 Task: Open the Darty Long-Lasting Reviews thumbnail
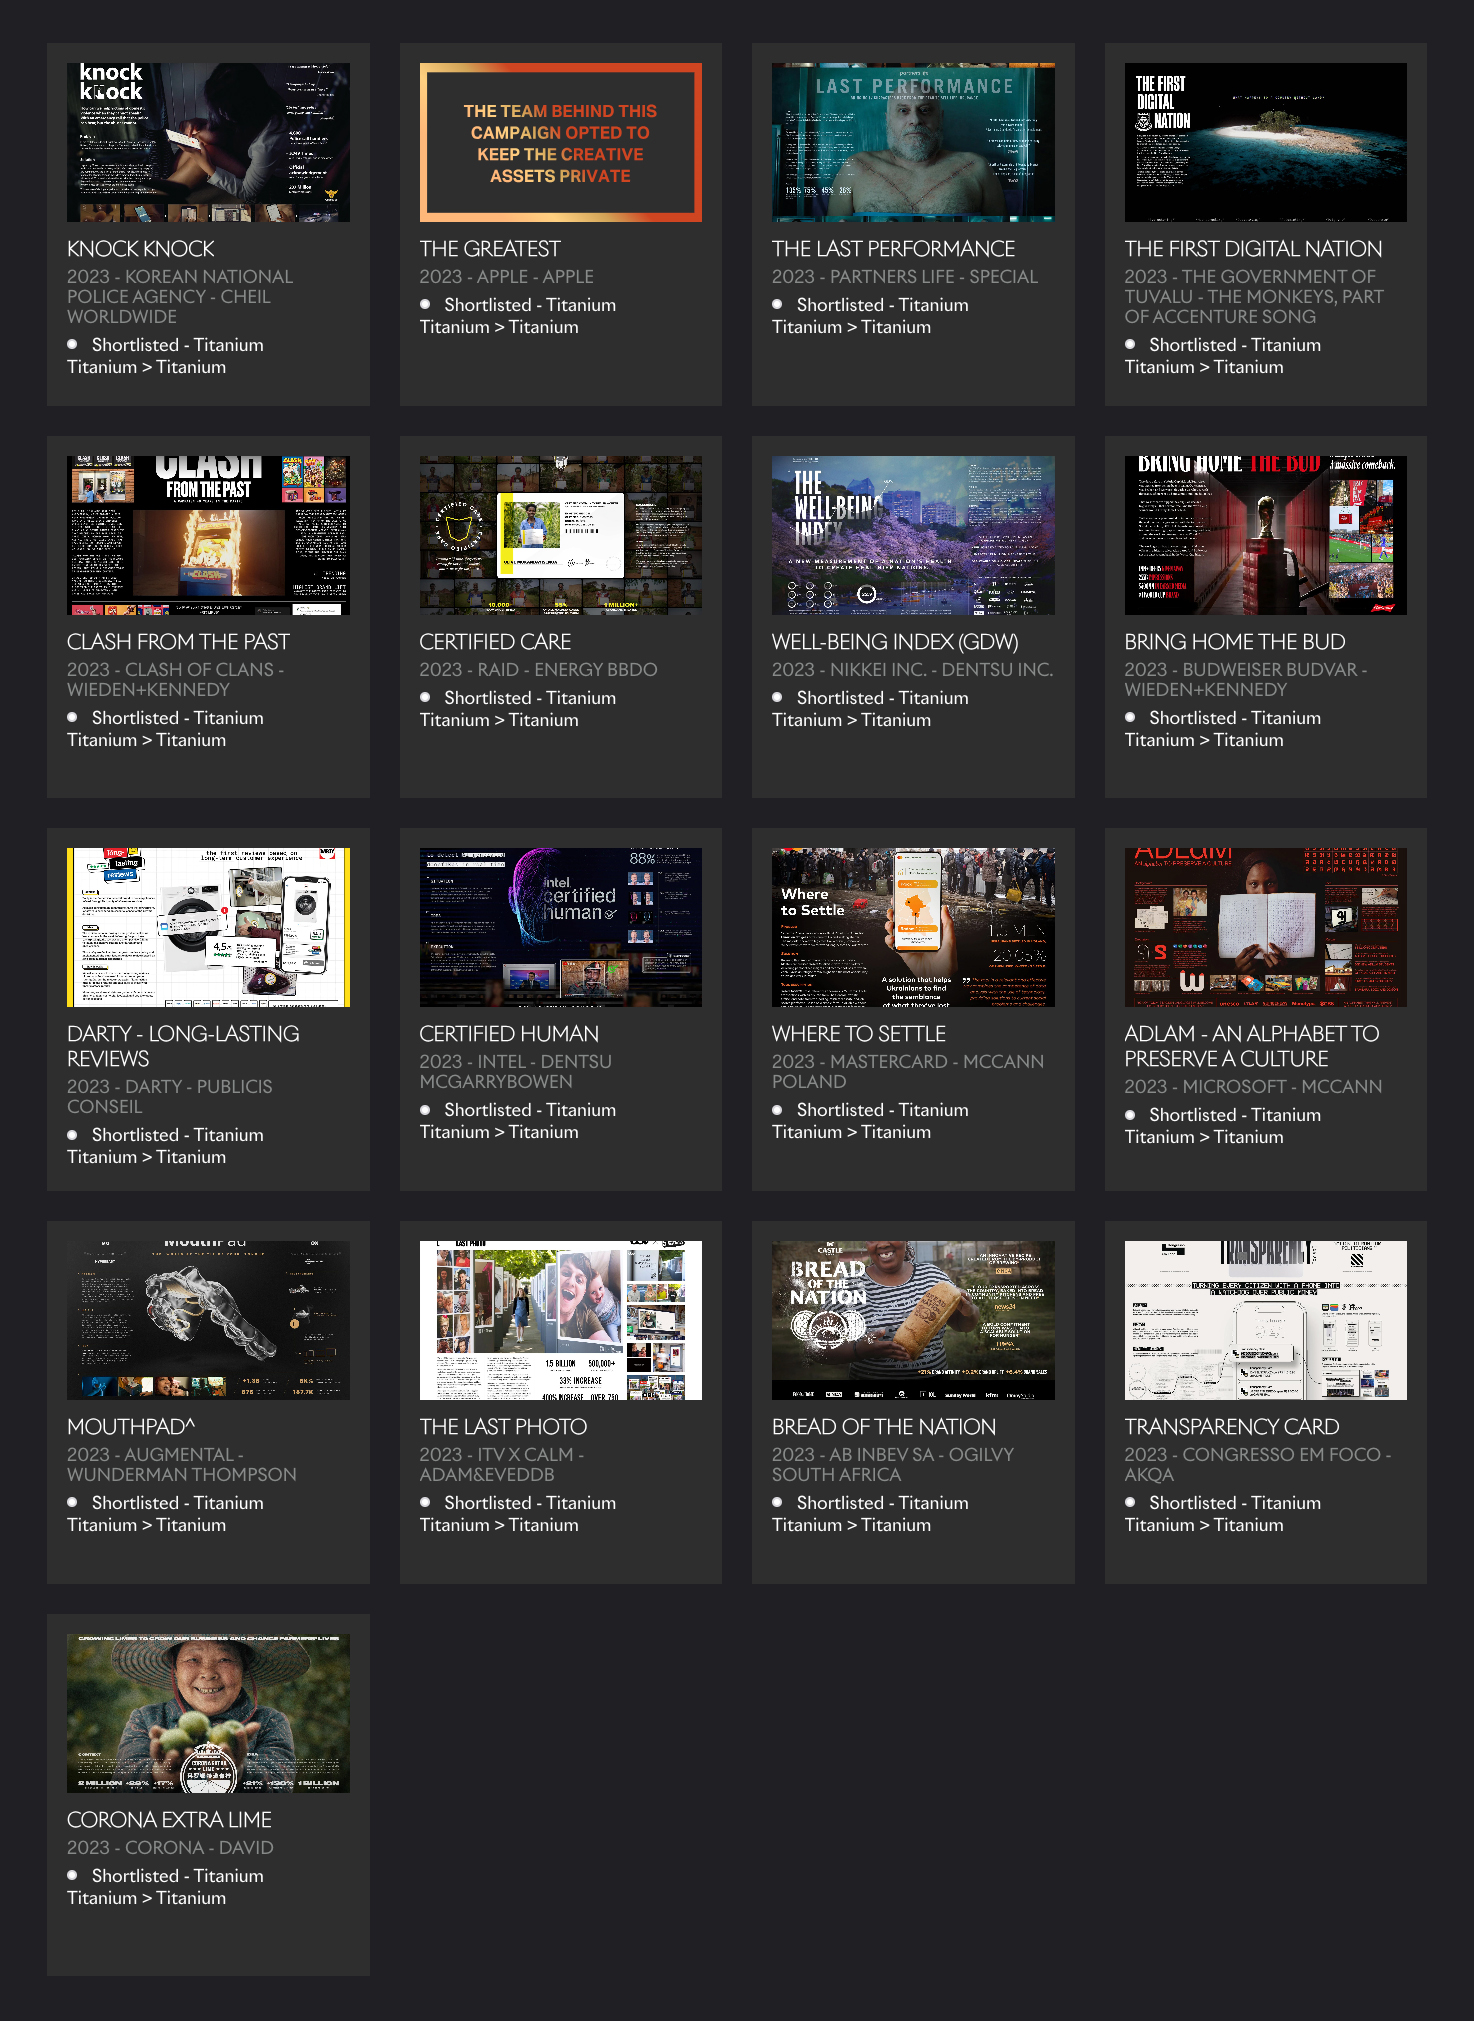click(208, 927)
